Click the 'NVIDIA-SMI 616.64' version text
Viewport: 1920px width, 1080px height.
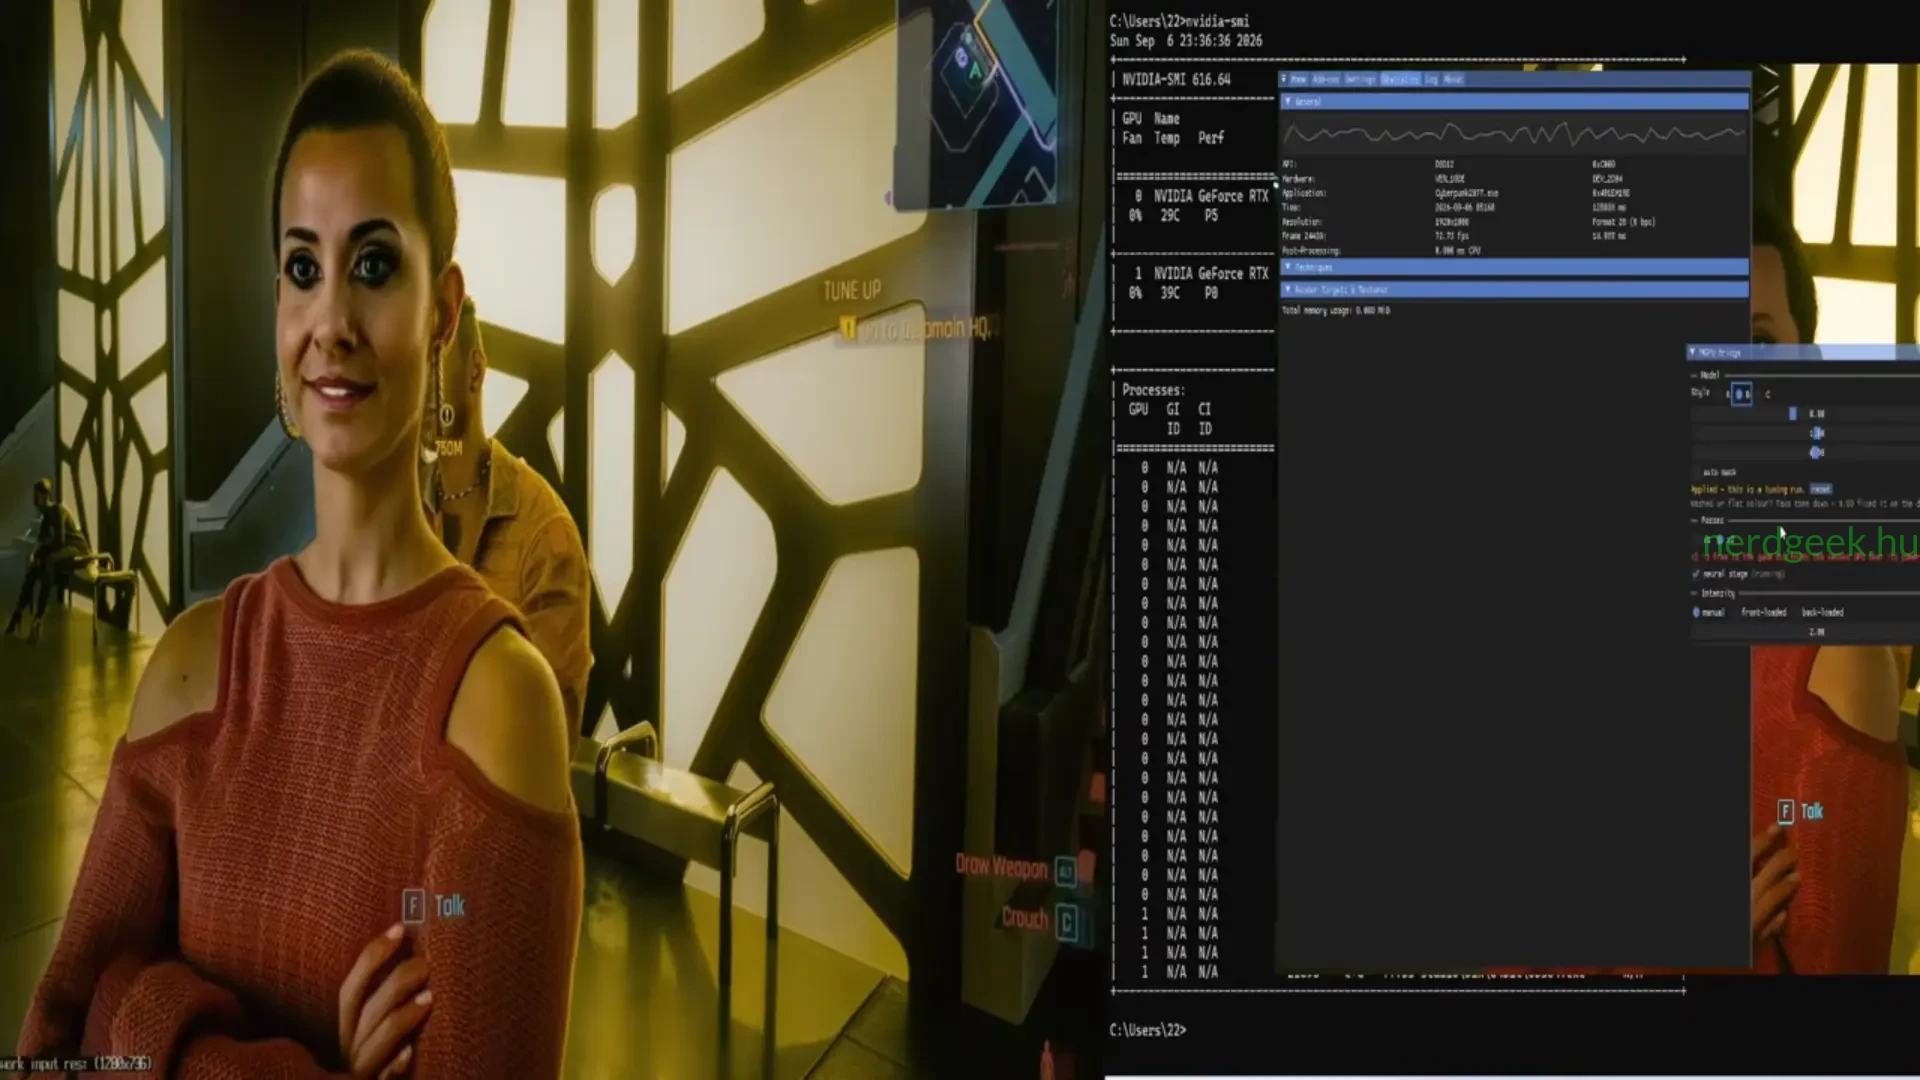pyautogui.click(x=1176, y=79)
